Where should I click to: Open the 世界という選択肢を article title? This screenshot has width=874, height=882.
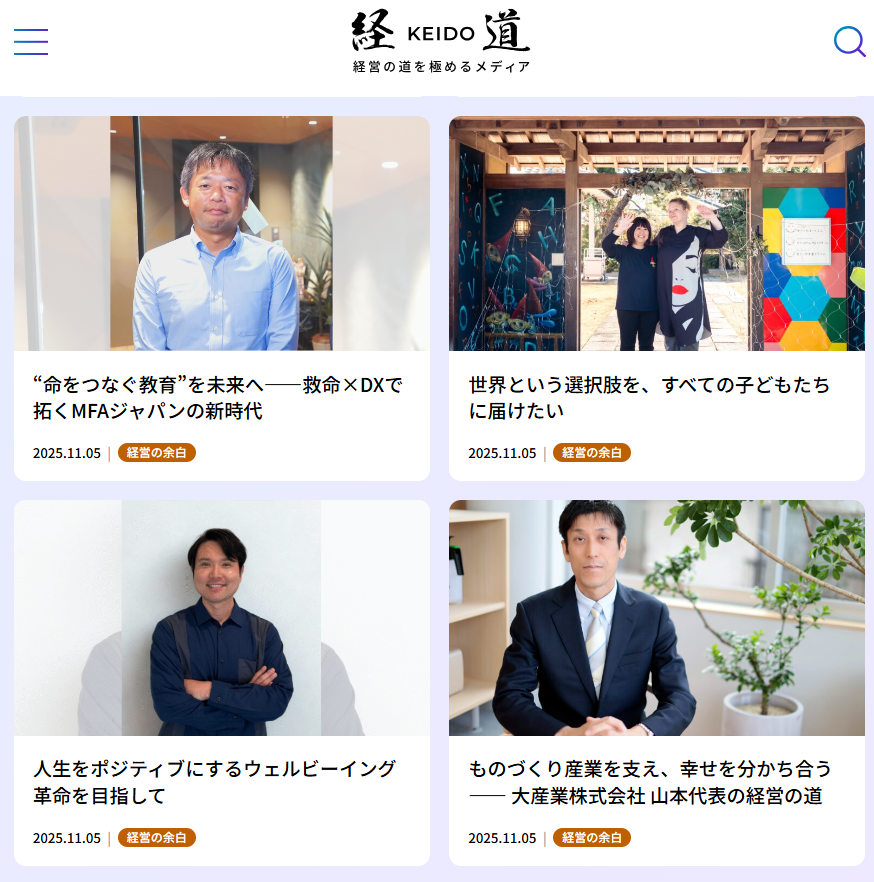click(x=649, y=398)
